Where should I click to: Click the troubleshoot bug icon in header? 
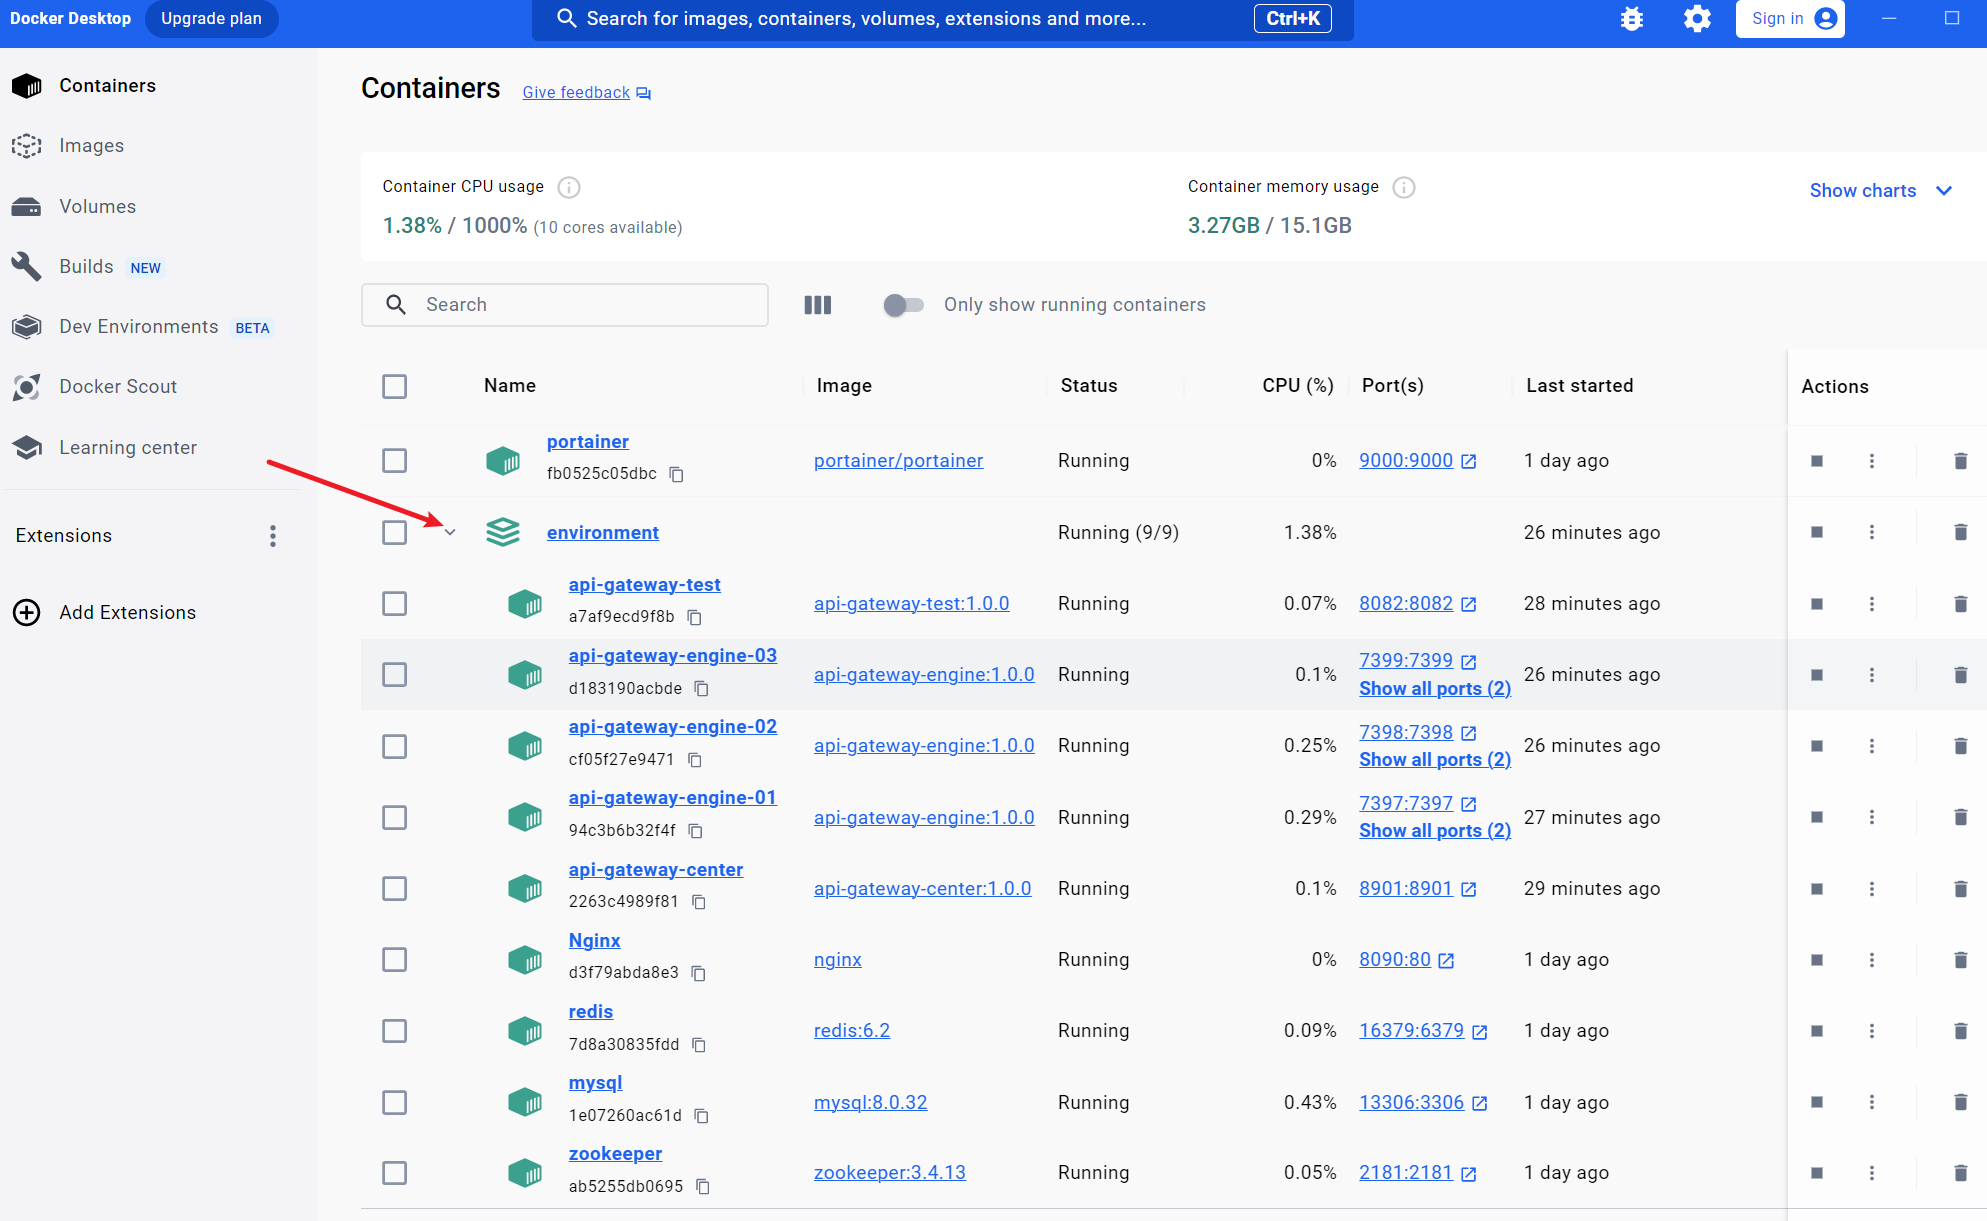(1631, 19)
